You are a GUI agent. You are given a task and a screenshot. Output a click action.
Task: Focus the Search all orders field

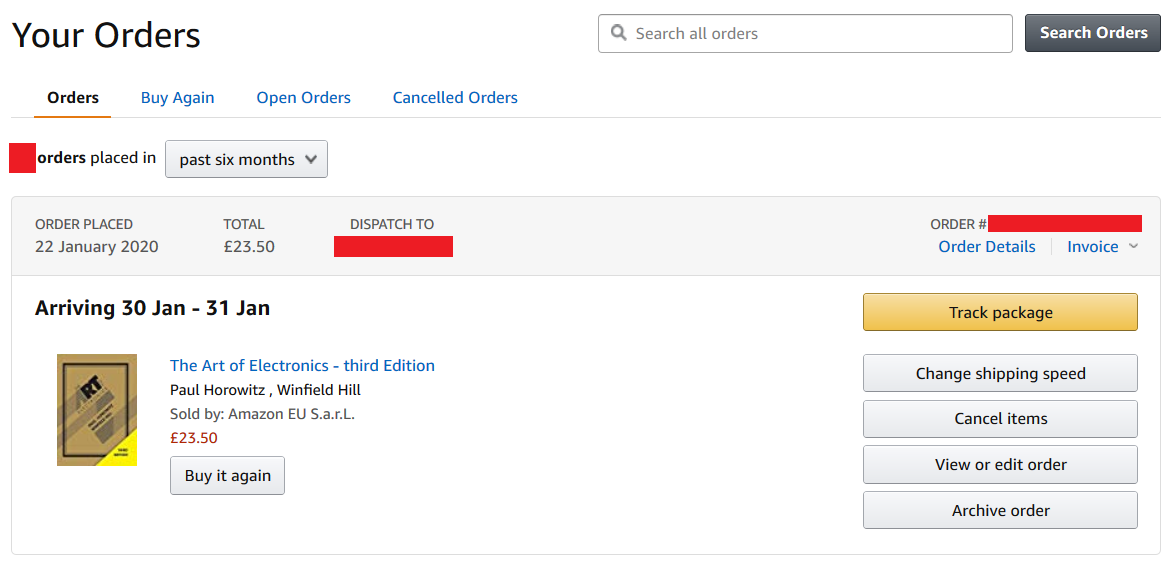pos(805,33)
